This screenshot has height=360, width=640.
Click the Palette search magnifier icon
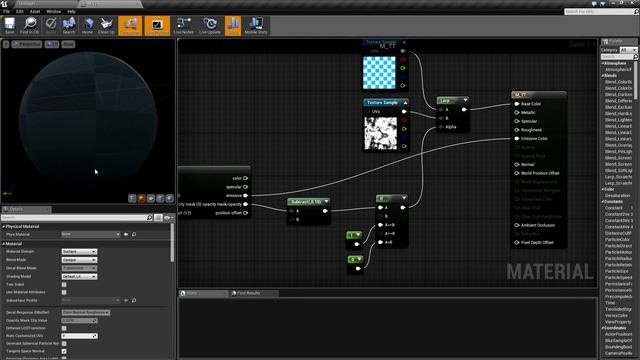click(636, 57)
